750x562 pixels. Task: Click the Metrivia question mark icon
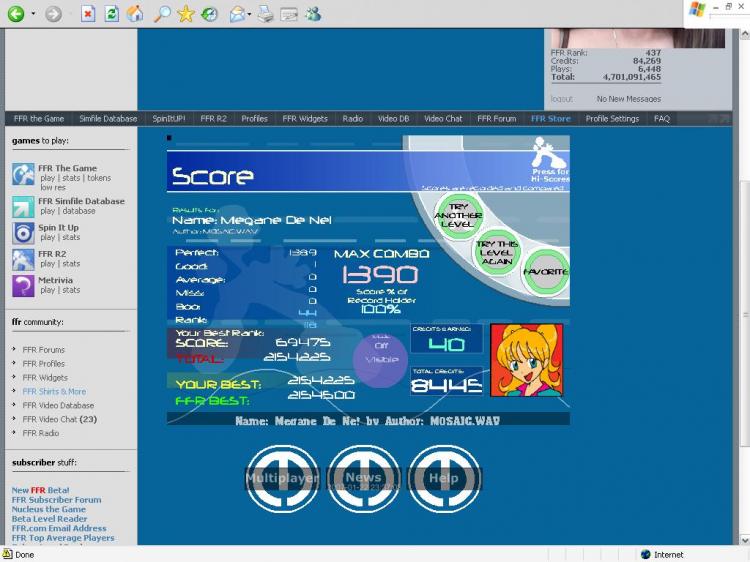(x=23, y=286)
